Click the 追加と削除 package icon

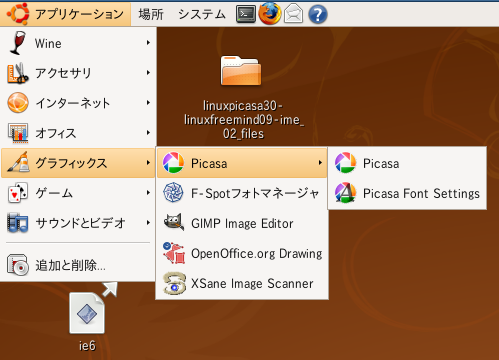point(18,265)
